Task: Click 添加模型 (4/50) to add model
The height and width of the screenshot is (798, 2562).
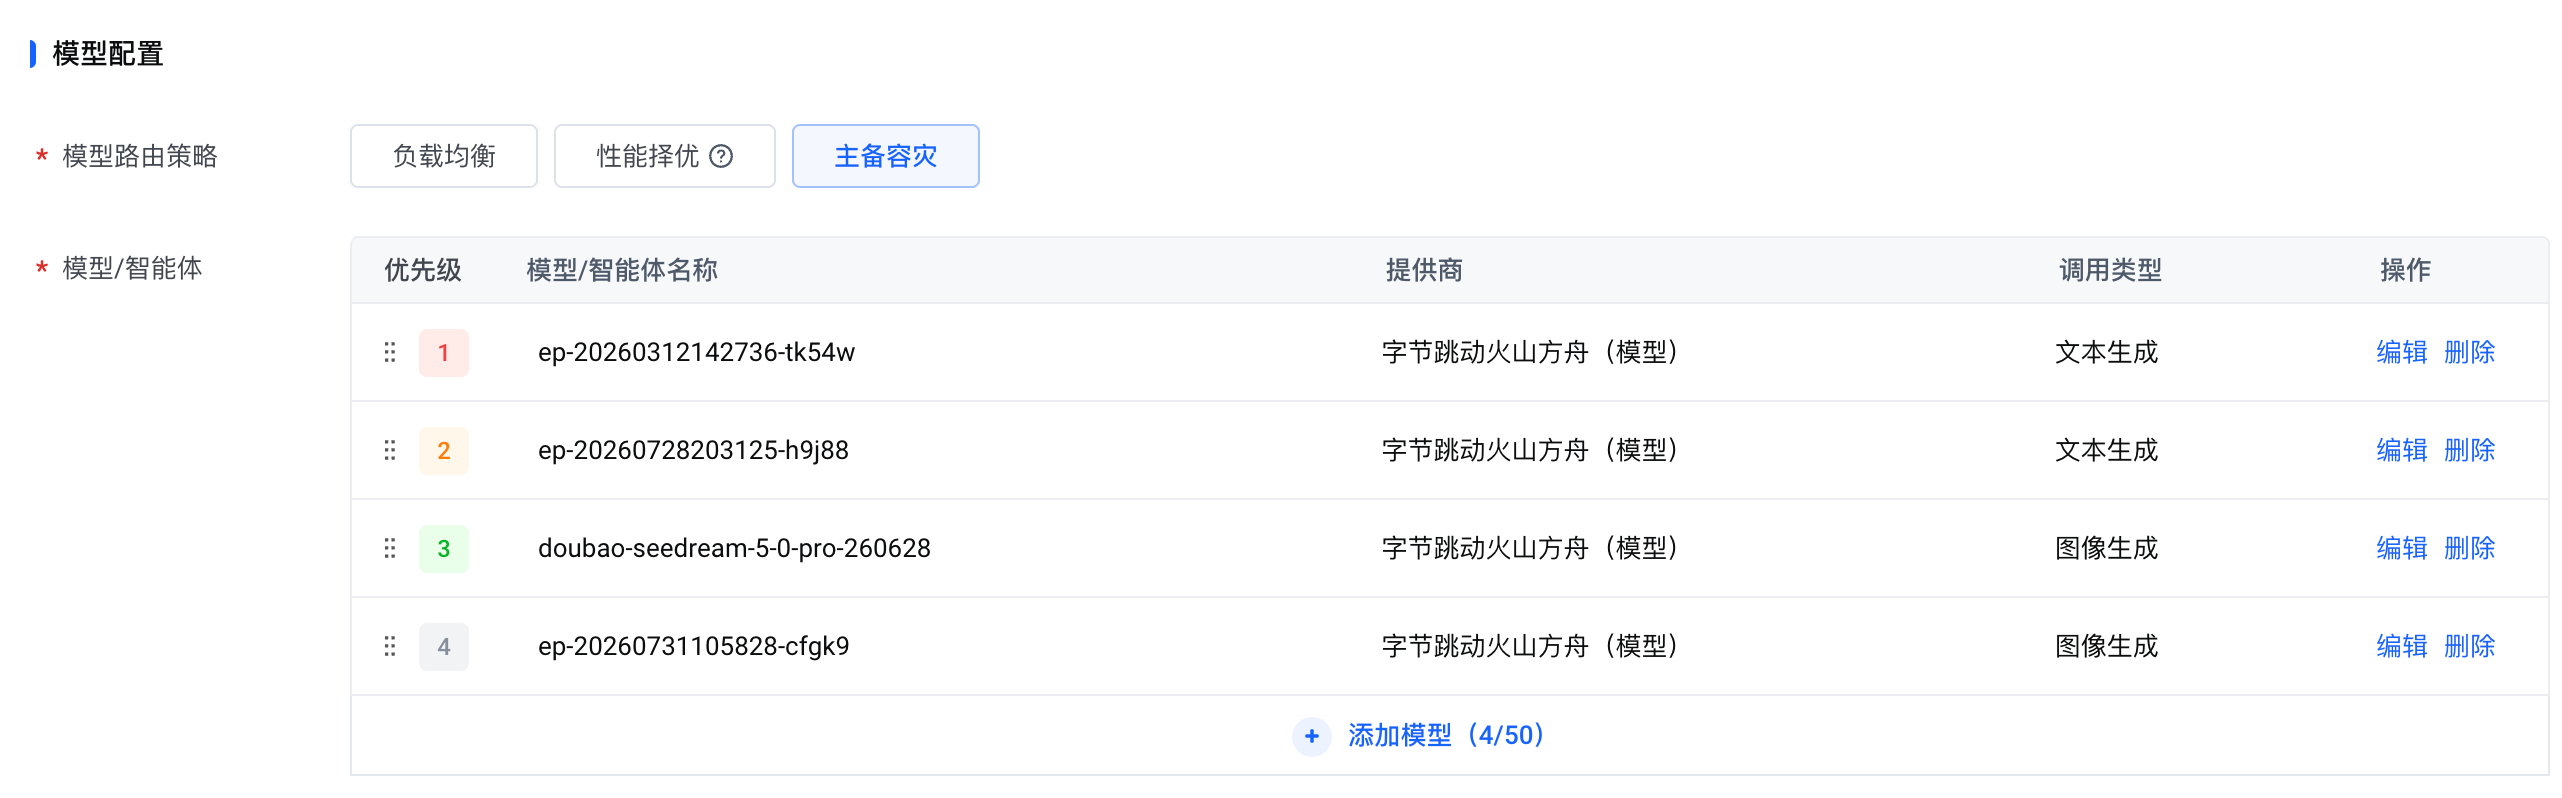Action: point(1446,736)
